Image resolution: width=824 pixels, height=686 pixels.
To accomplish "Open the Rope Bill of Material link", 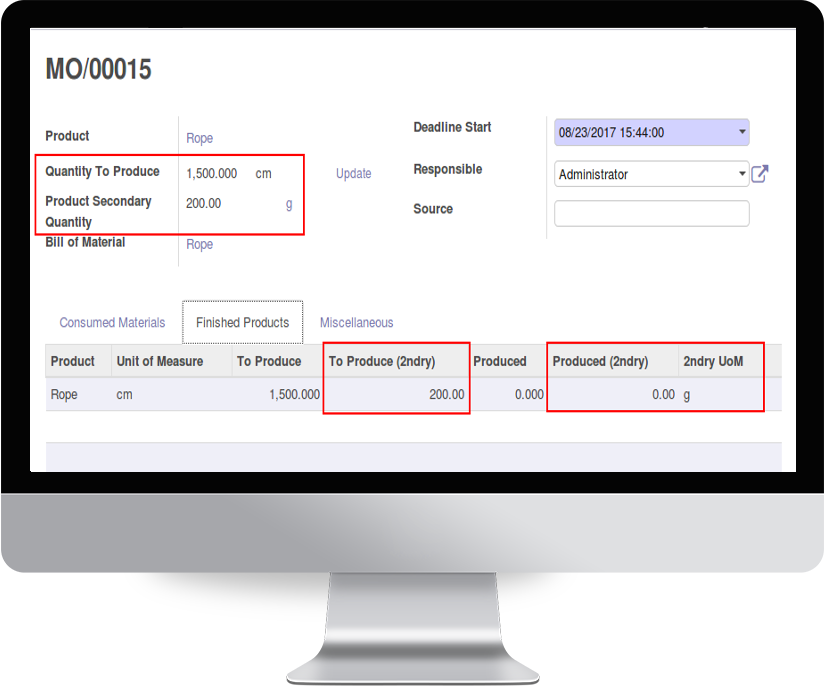I will coord(200,244).
